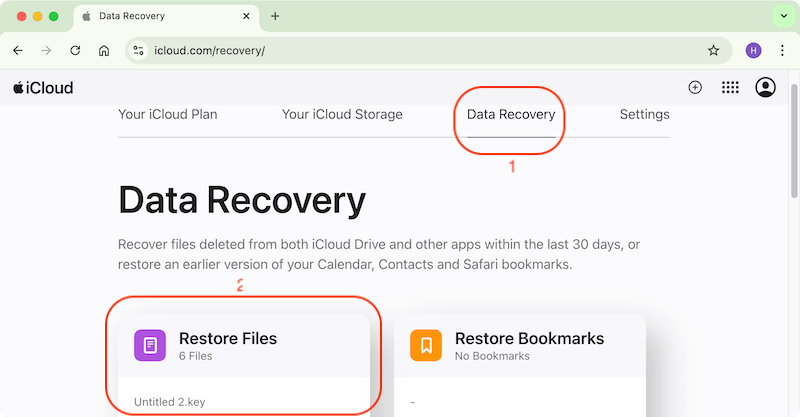The height and width of the screenshot is (417, 800).
Task: Click the orange Restore Bookmarks icon
Action: (426, 346)
